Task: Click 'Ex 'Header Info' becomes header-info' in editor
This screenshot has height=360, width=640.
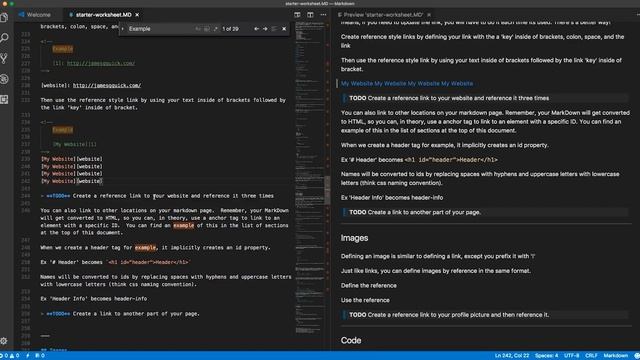Action: coord(93,299)
